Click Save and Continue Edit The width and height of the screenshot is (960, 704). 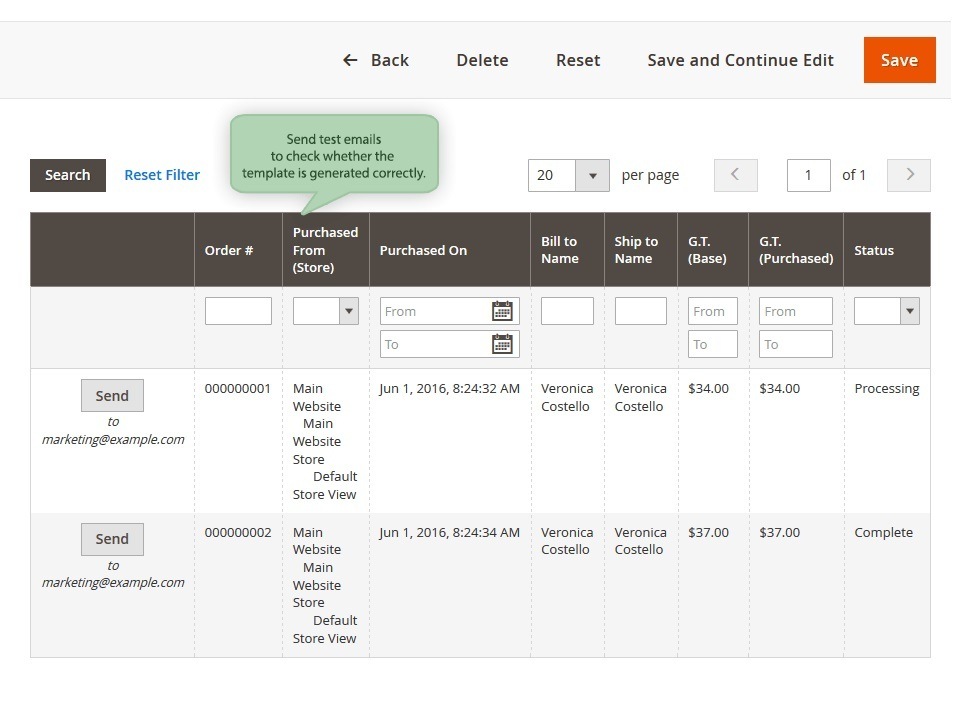(740, 60)
